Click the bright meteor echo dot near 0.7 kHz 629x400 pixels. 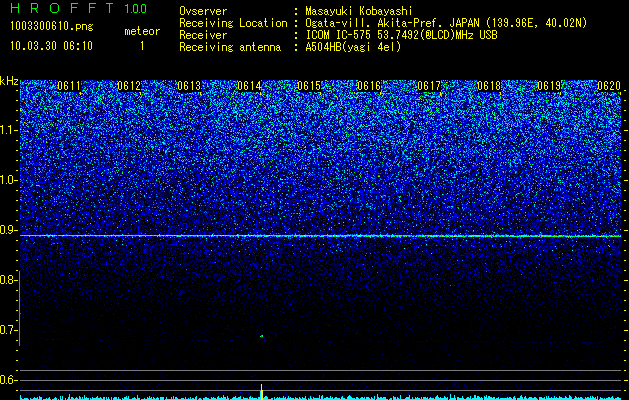(262, 336)
